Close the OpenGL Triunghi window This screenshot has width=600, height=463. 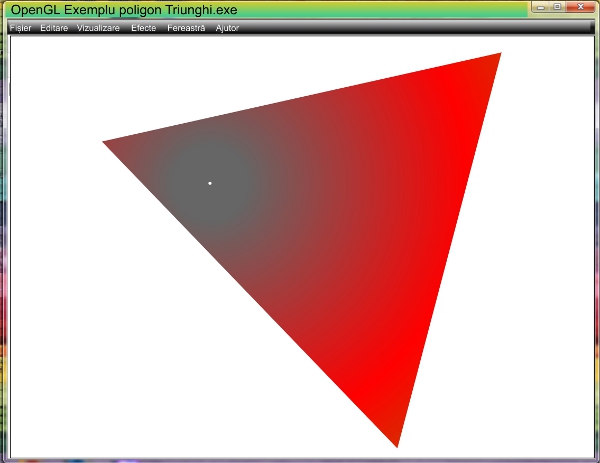click(580, 7)
